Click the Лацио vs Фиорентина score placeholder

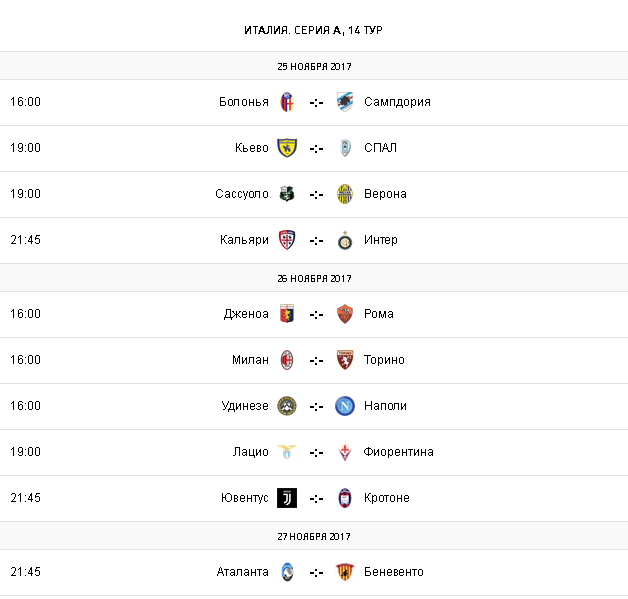[x=316, y=452]
